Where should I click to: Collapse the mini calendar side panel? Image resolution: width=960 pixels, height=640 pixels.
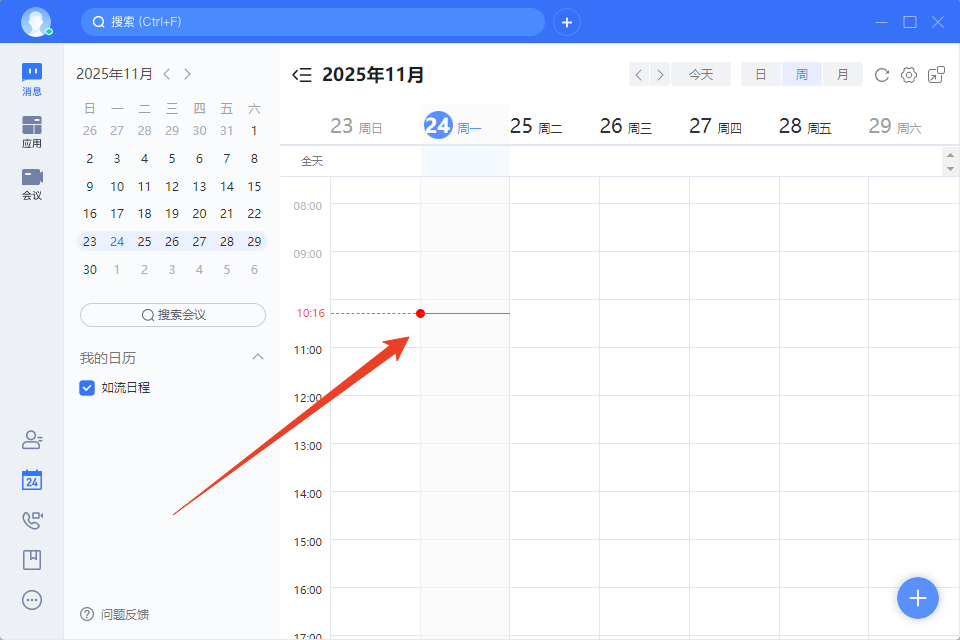pos(300,73)
